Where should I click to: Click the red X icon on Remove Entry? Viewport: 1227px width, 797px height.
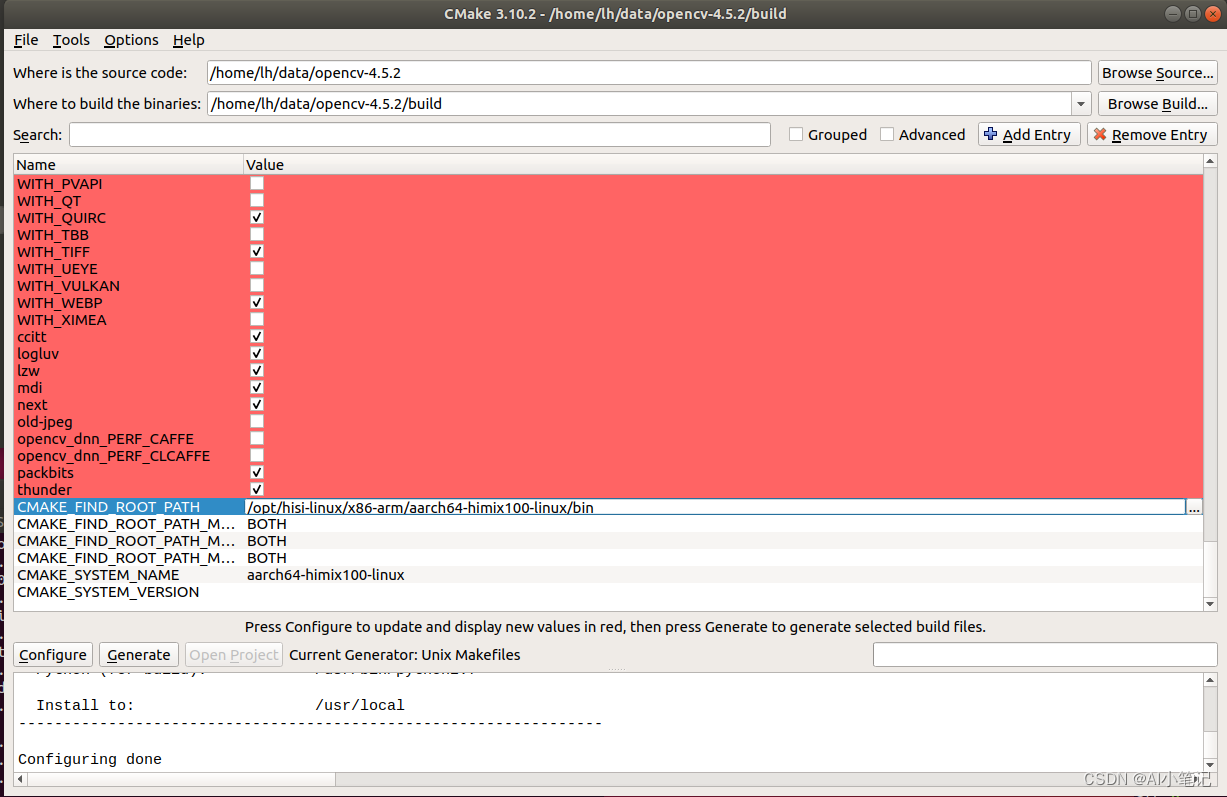[1100, 134]
